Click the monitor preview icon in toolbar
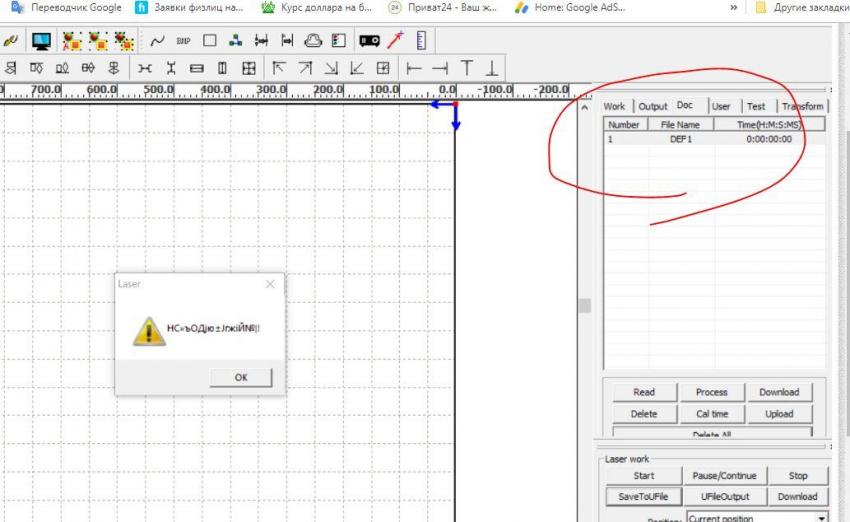 click(x=41, y=41)
